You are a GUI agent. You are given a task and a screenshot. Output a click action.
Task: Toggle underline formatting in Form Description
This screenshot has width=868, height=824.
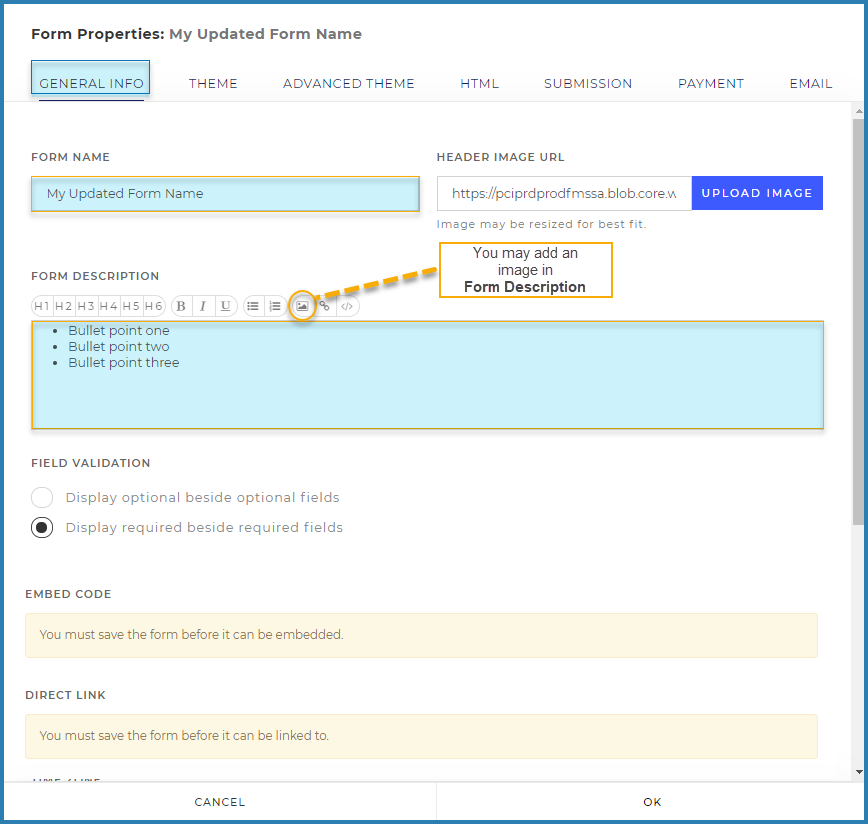pyautogui.click(x=225, y=306)
